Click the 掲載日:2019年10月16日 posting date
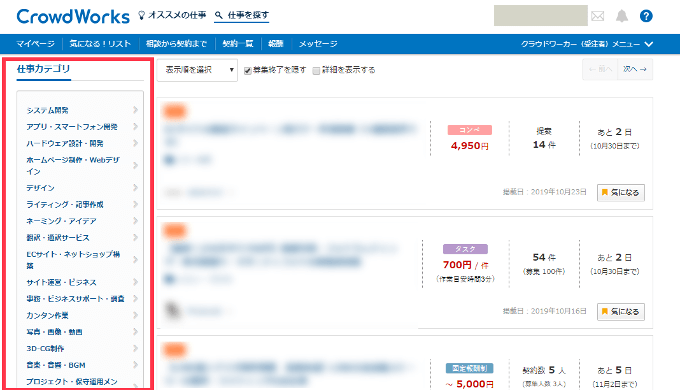The width and height of the screenshot is (680, 390). [x=544, y=311]
